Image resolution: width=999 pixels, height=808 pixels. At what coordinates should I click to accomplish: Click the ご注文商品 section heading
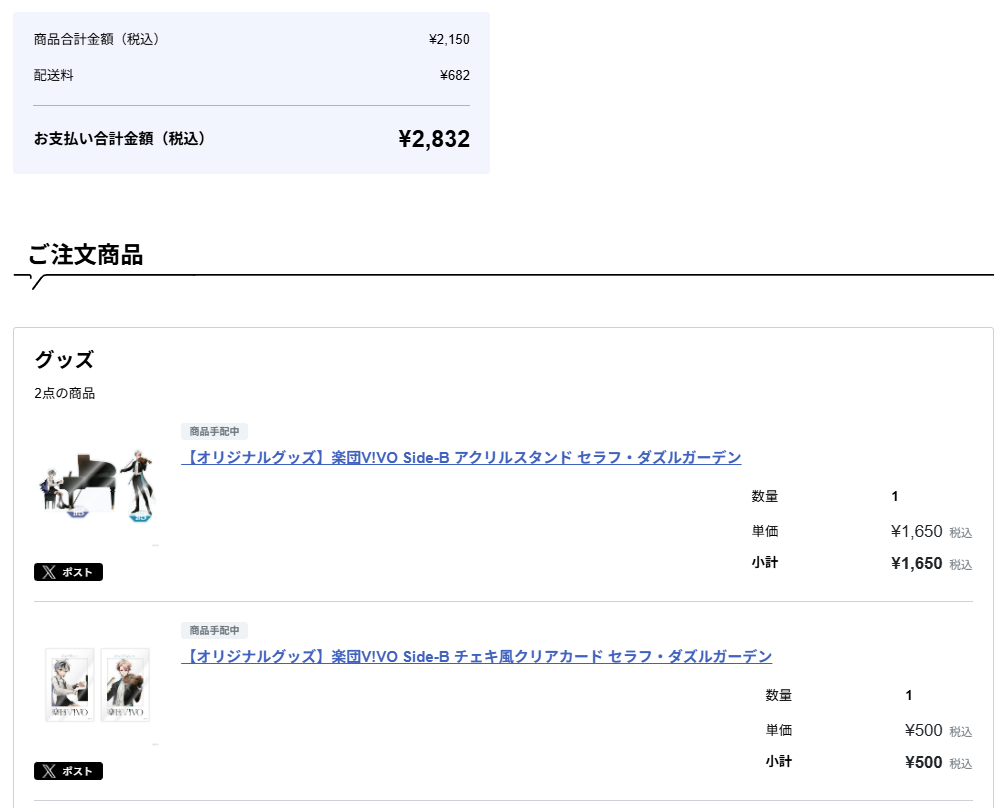pos(85,254)
